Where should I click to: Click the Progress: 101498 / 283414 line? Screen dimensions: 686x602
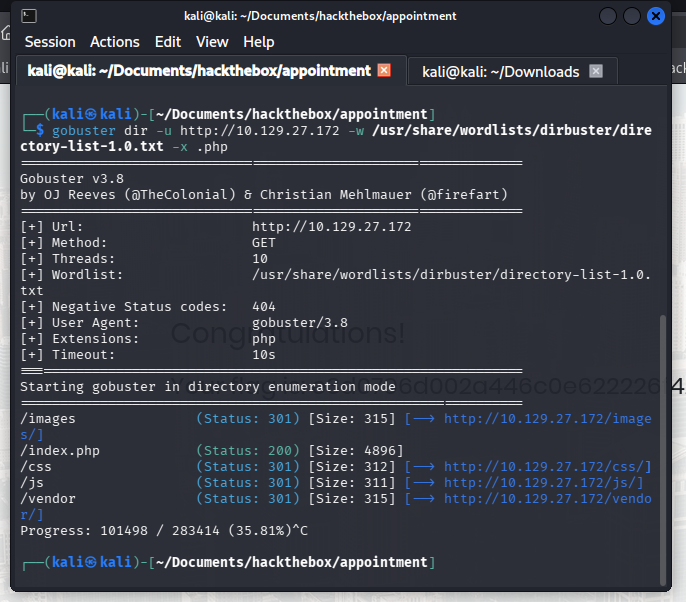point(164,531)
